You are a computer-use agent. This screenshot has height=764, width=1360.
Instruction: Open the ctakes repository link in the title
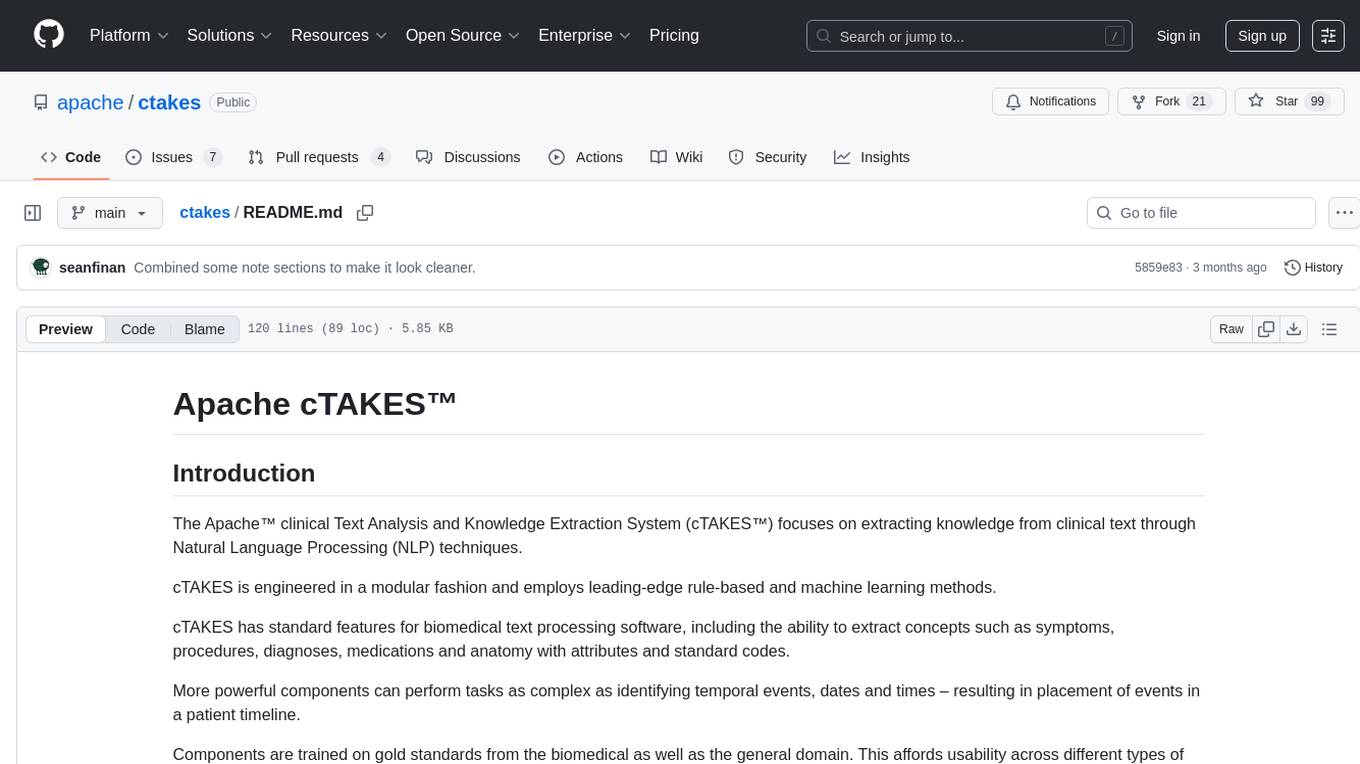(169, 102)
